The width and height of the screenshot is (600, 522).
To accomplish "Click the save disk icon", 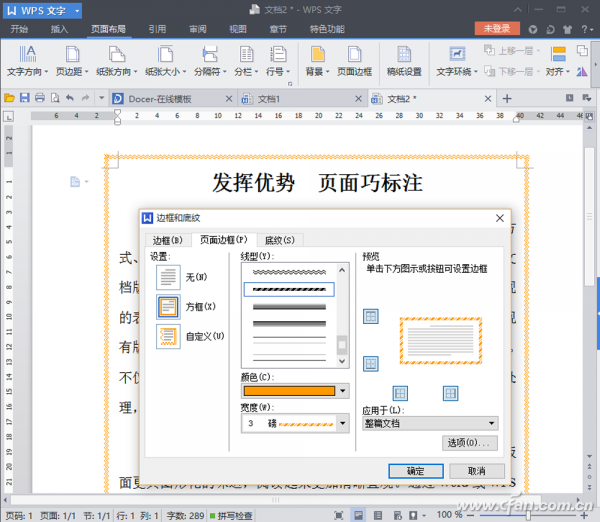I will [24, 98].
